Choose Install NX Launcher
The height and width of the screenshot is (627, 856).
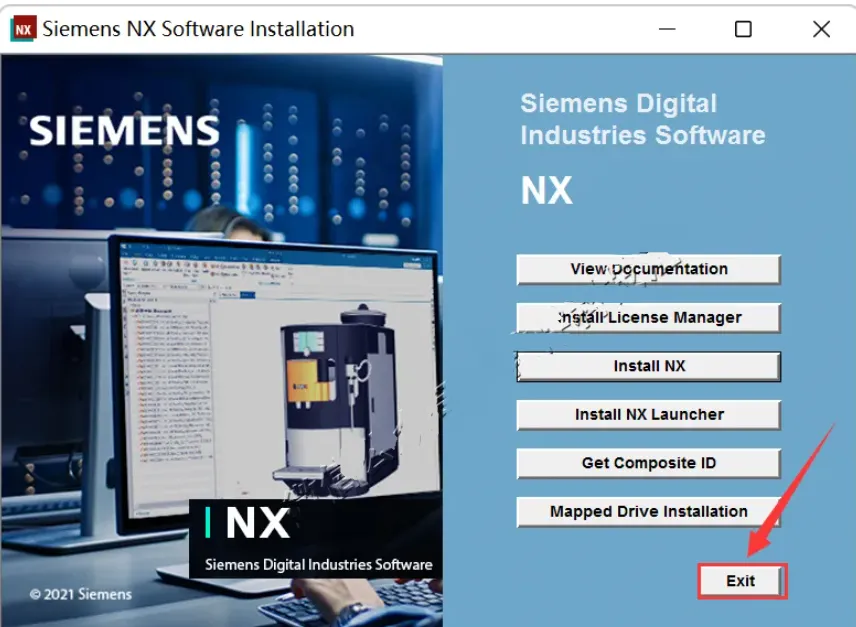(649, 415)
